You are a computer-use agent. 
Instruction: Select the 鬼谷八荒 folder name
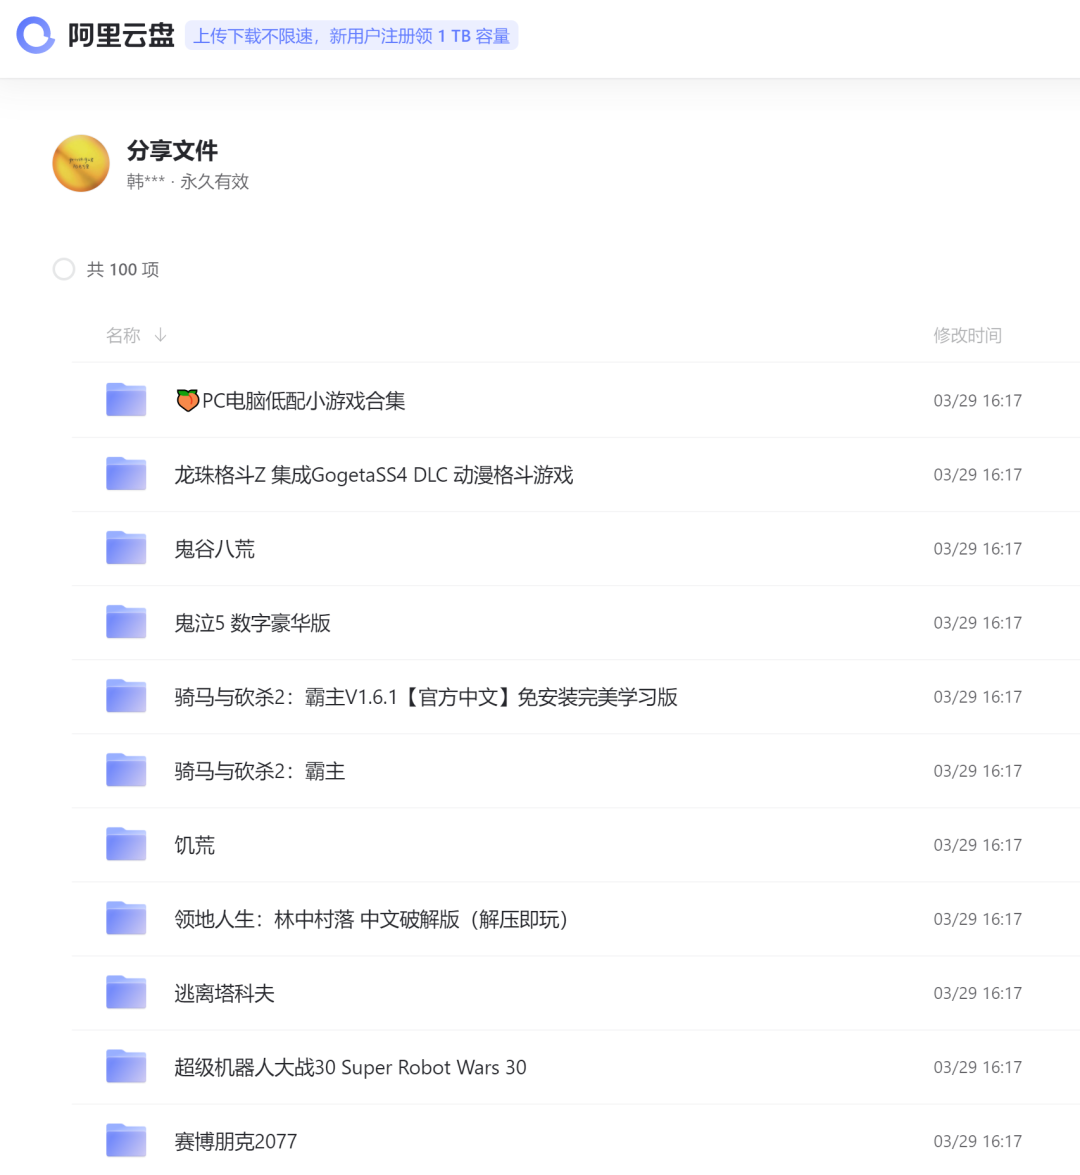coord(214,549)
